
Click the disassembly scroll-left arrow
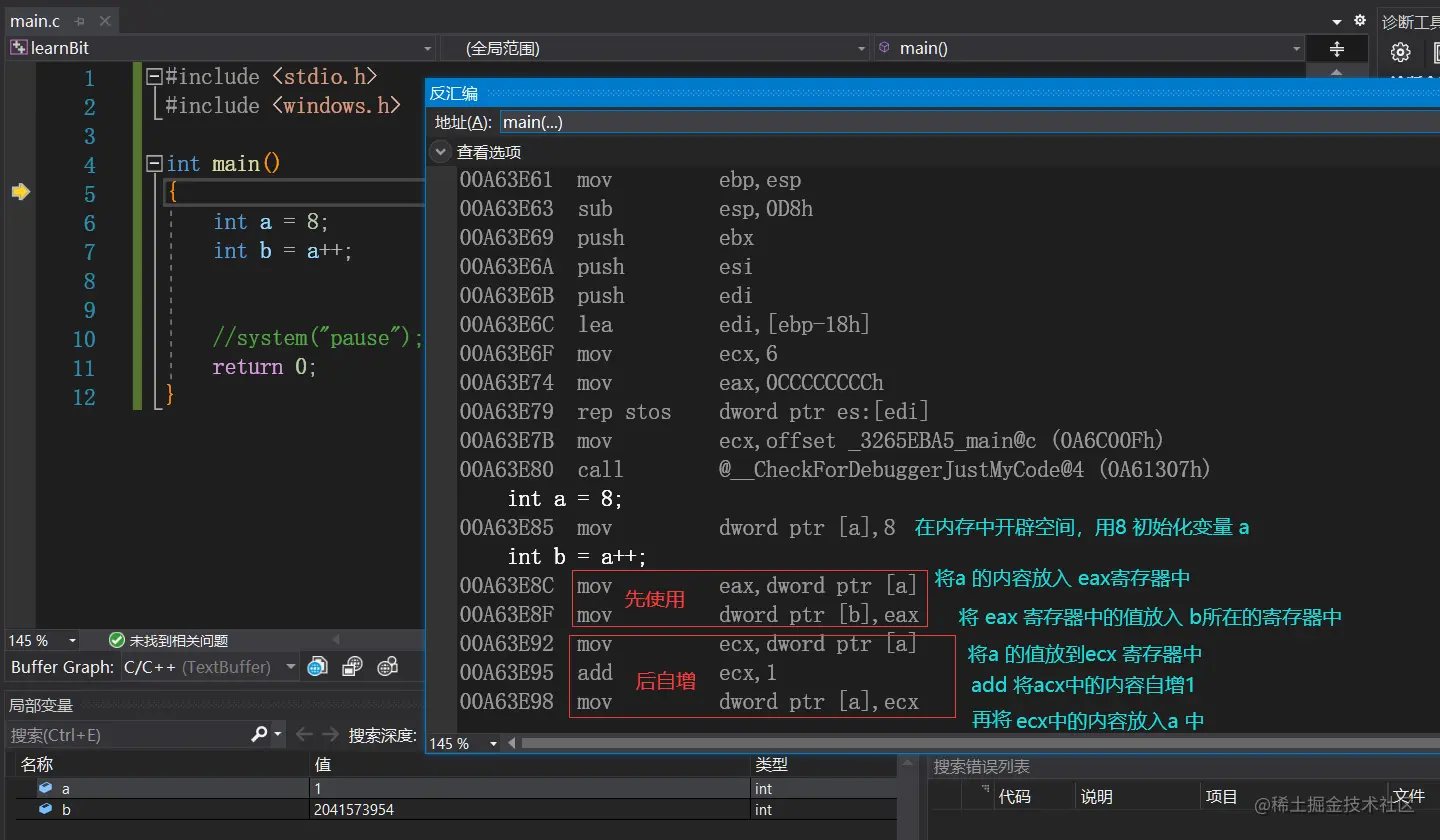click(512, 743)
